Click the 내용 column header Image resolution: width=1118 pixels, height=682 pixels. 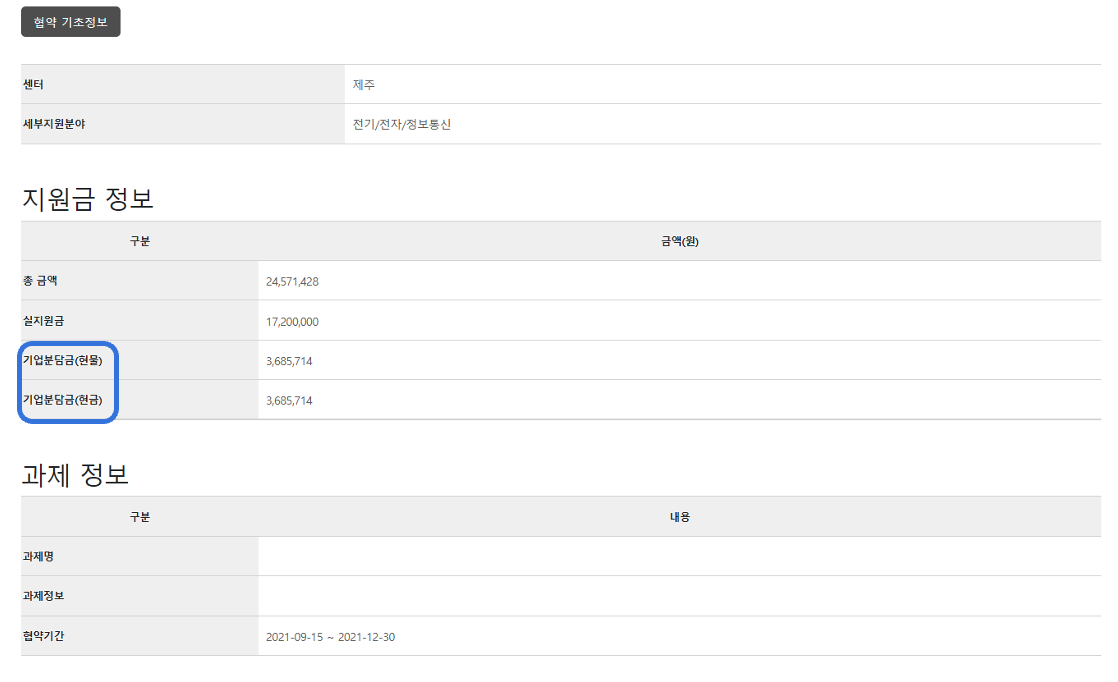679,517
